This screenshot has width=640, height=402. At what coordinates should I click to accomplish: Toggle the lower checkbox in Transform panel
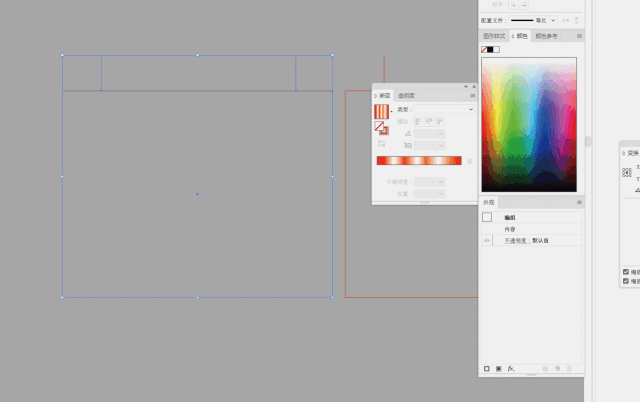pos(626,281)
